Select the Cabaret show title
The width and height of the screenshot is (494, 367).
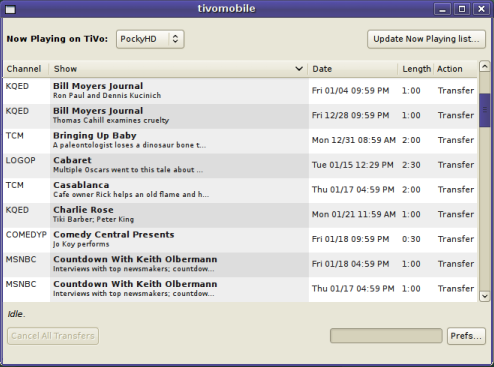click(72, 160)
